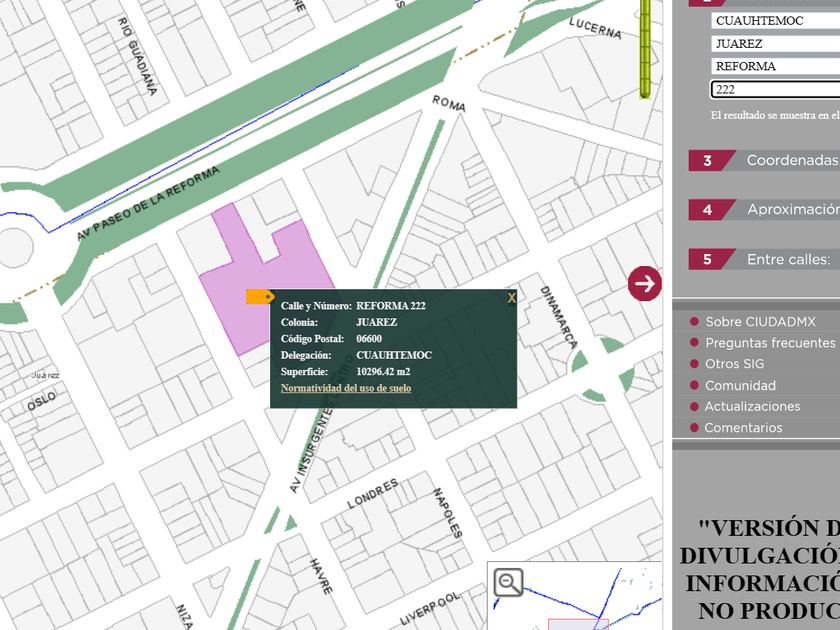Click the red bullet beside Comentarios
This screenshot has height=630, width=840.
pyautogui.click(x=694, y=428)
